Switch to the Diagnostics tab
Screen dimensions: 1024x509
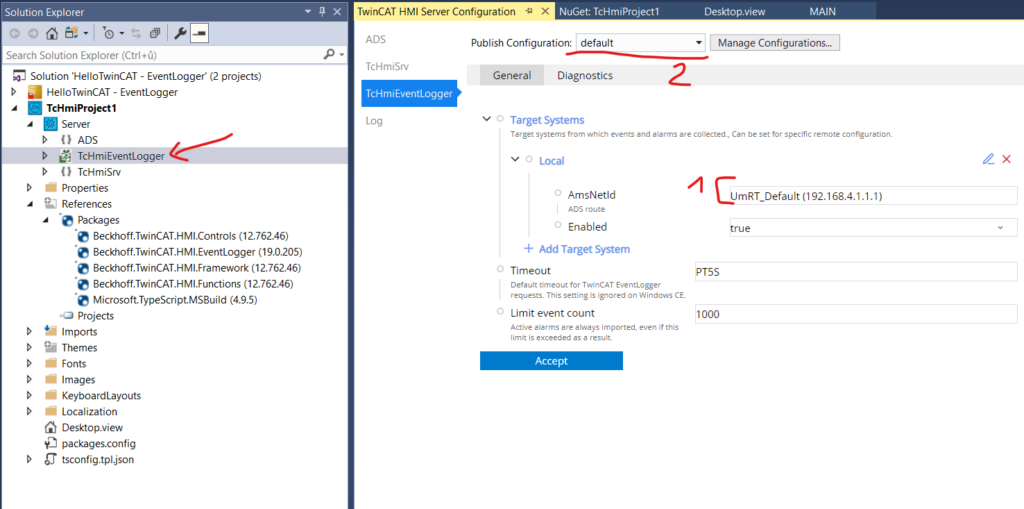click(x=585, y=76)
